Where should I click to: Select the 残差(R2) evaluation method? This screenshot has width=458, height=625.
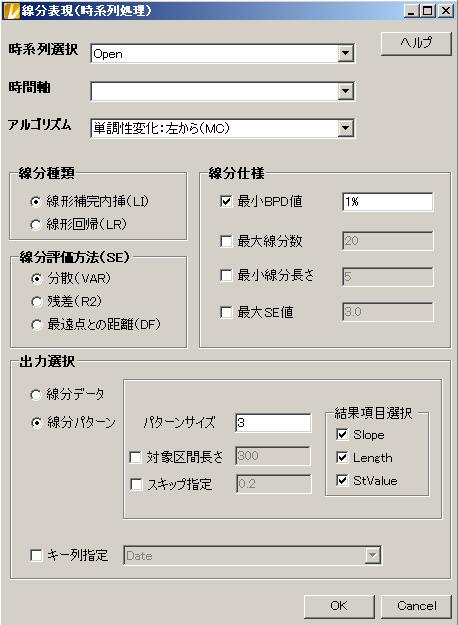point(36,302)
